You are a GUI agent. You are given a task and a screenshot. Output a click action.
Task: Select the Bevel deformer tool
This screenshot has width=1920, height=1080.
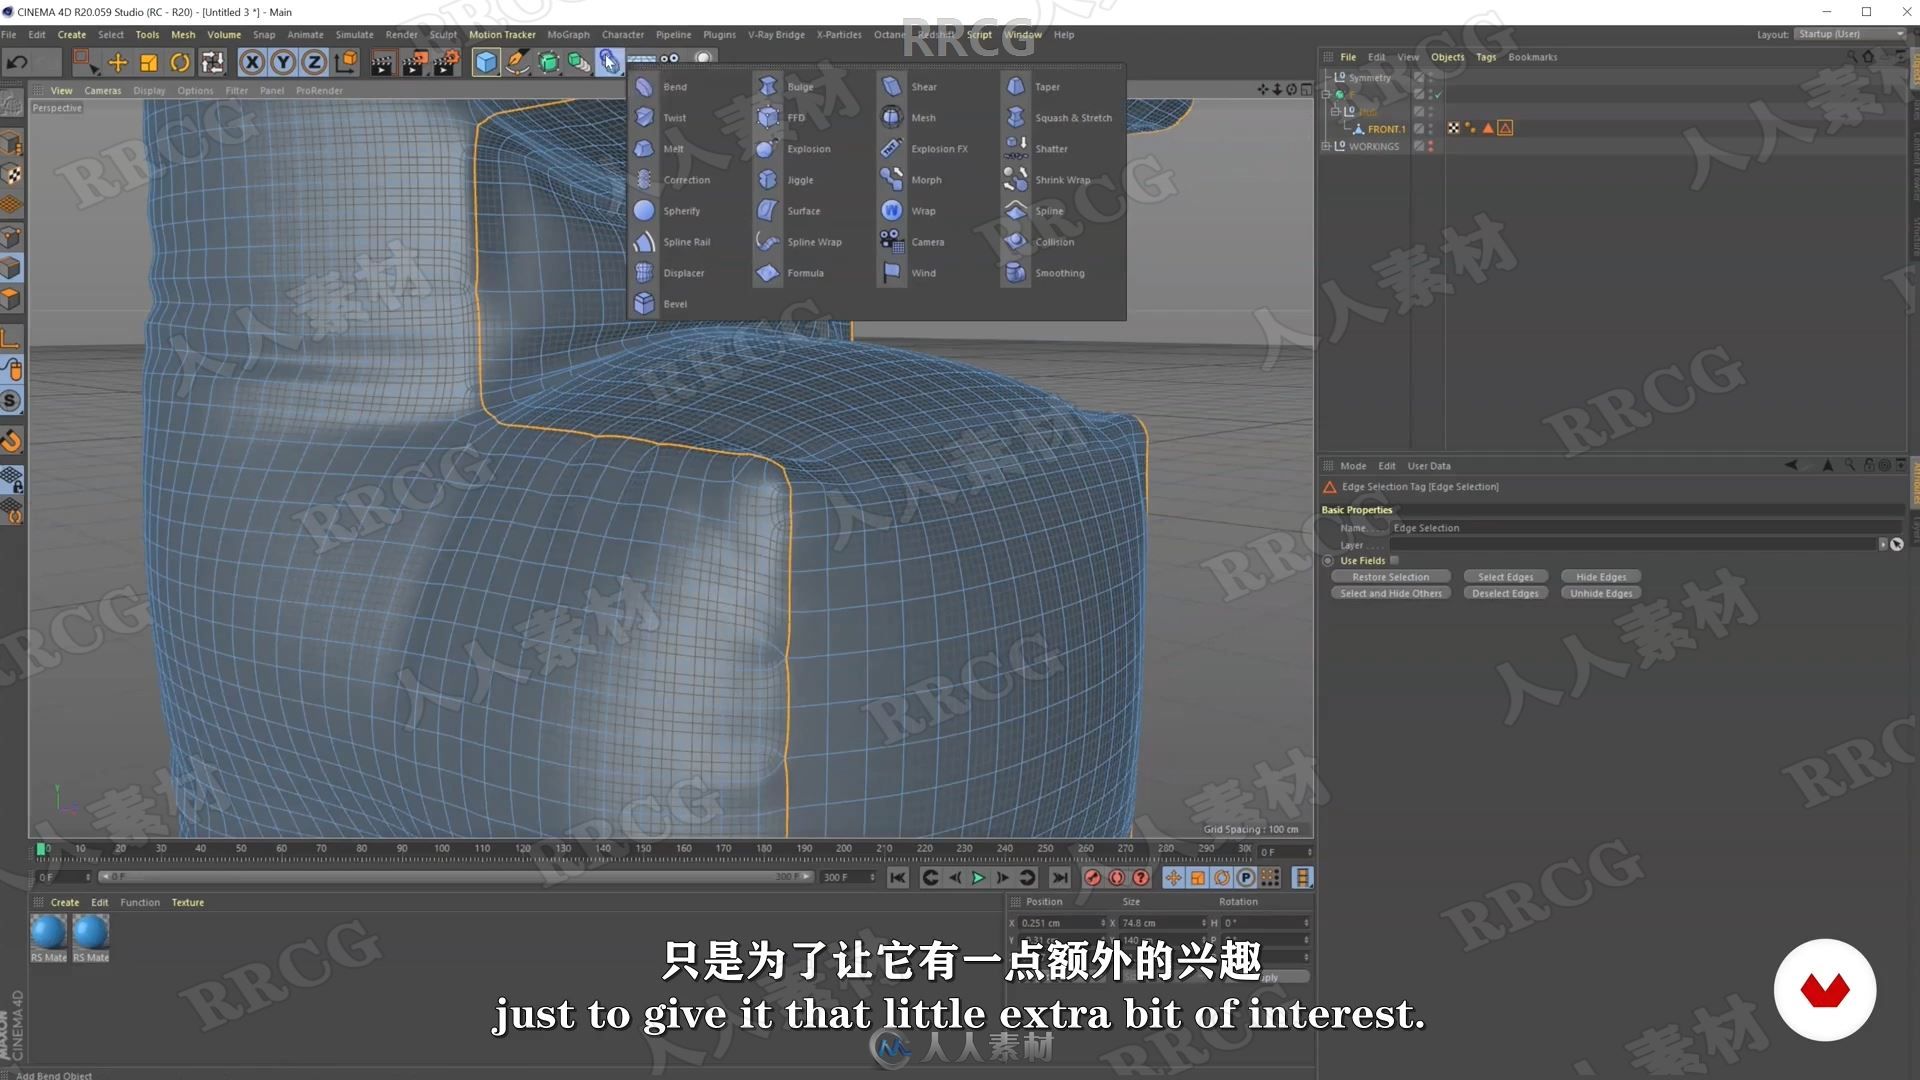(674, 302)
